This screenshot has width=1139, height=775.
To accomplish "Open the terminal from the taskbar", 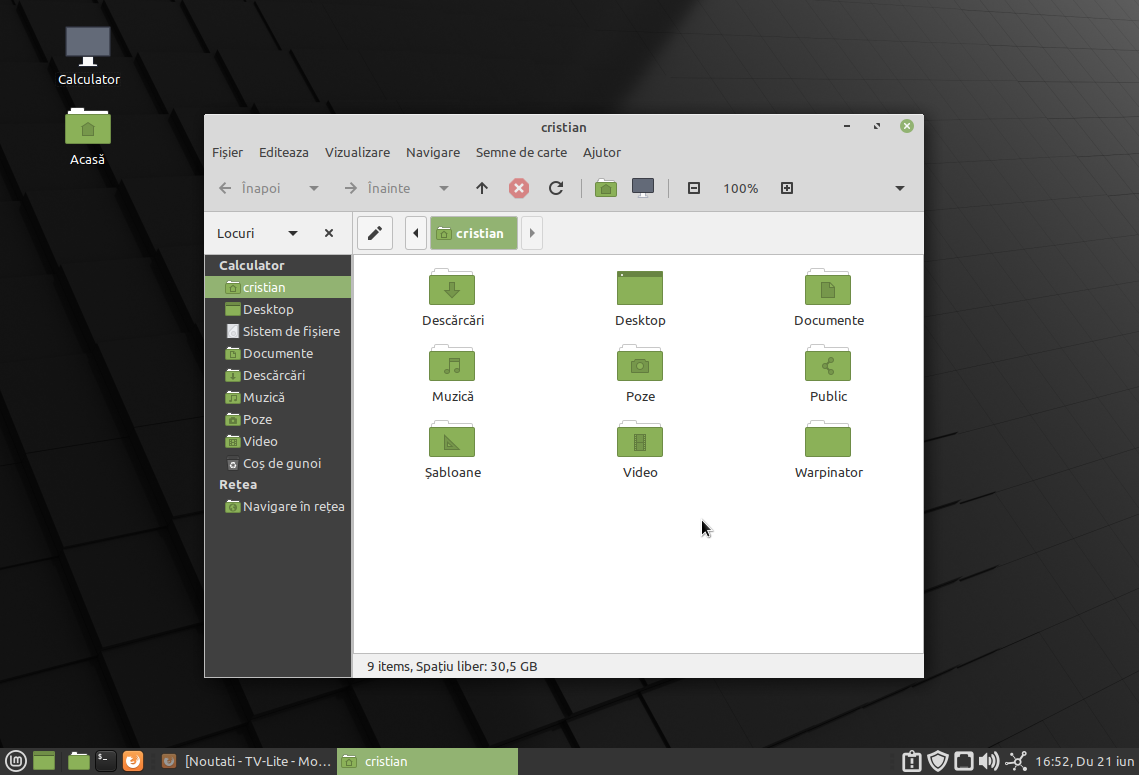I will (x=106, y=761).
